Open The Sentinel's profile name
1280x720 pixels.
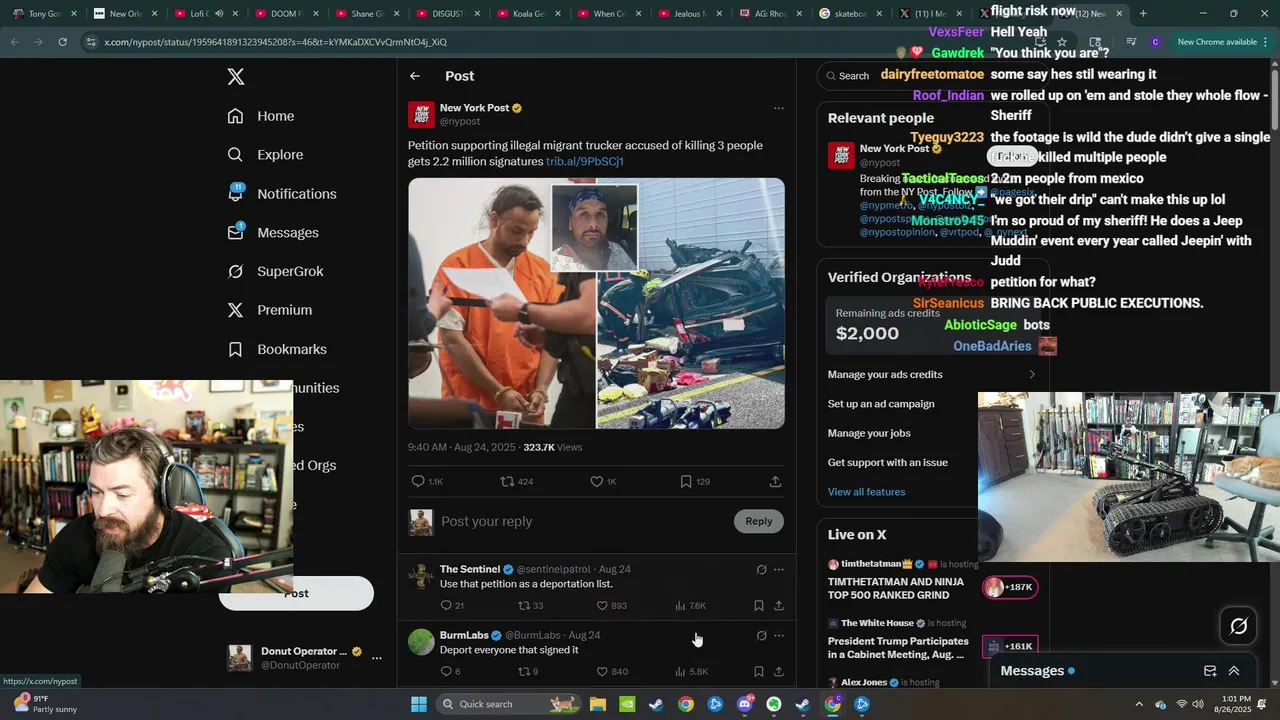click(x=470, y=569)
